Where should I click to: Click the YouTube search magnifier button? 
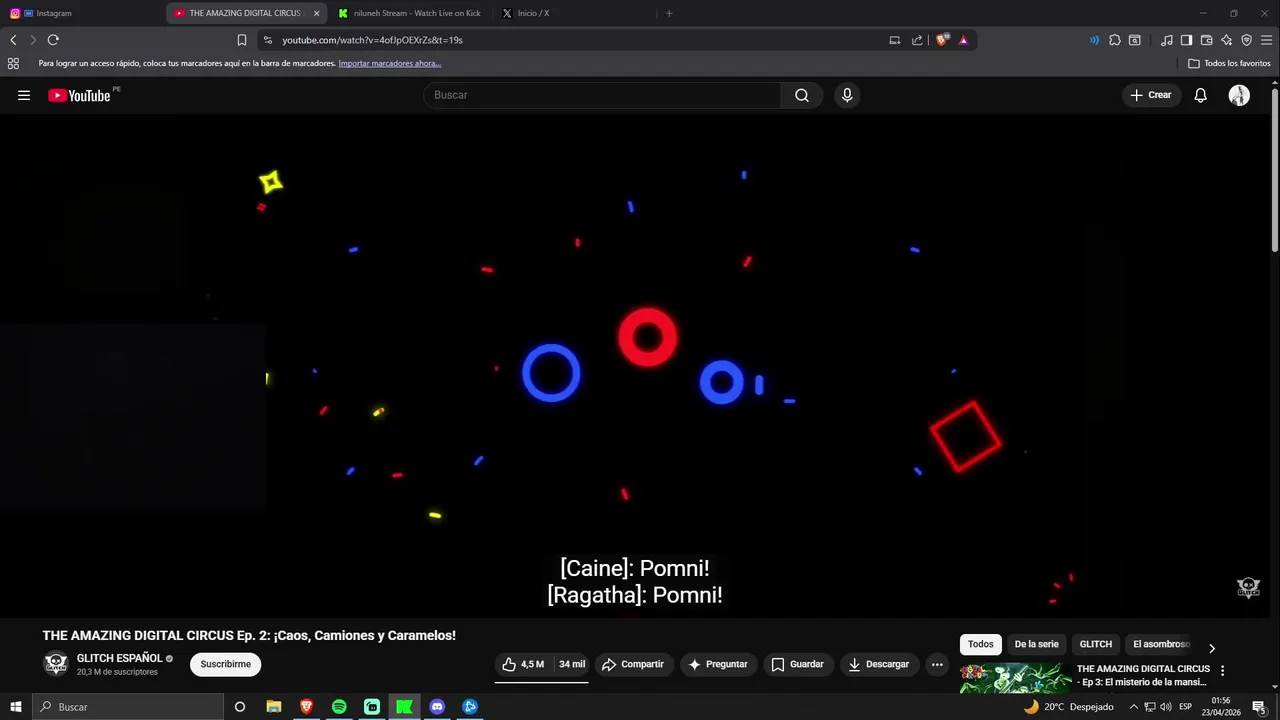pos(802,95)
